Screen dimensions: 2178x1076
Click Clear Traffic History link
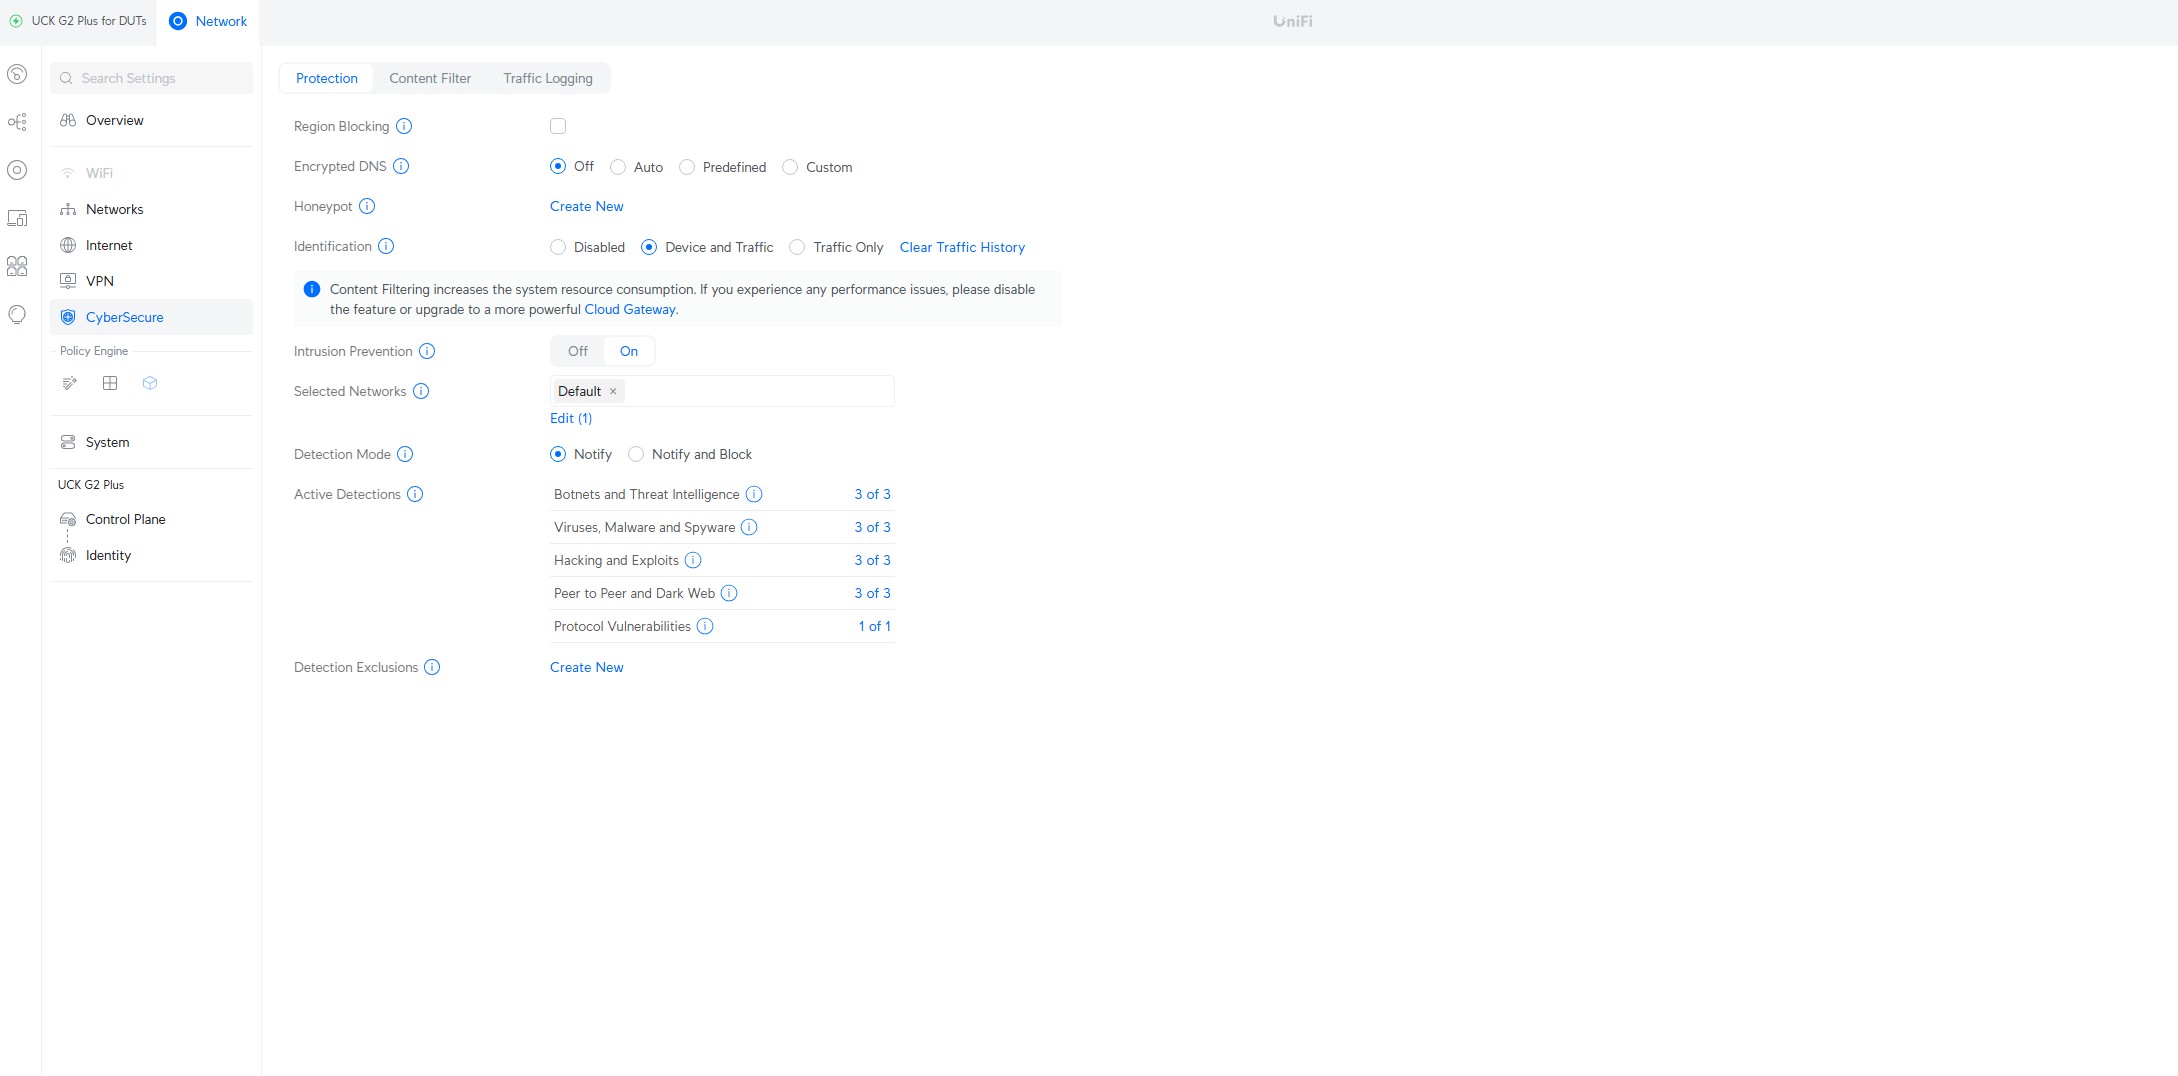pos(962,247)
